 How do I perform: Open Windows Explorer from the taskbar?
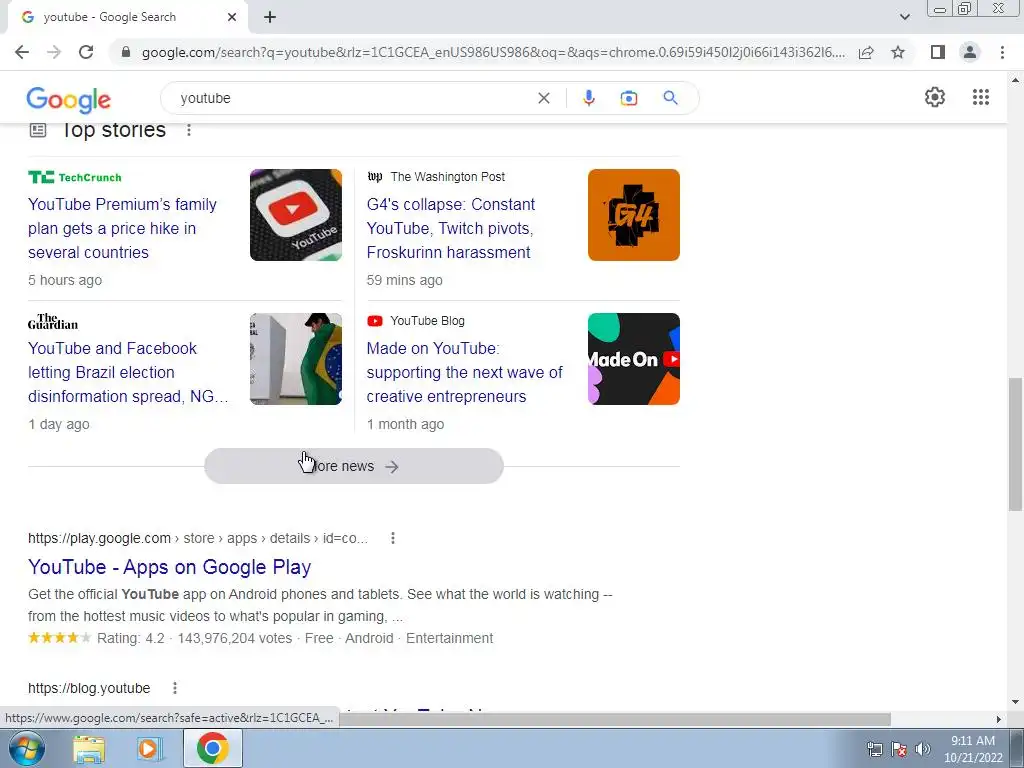pos(89,749)
